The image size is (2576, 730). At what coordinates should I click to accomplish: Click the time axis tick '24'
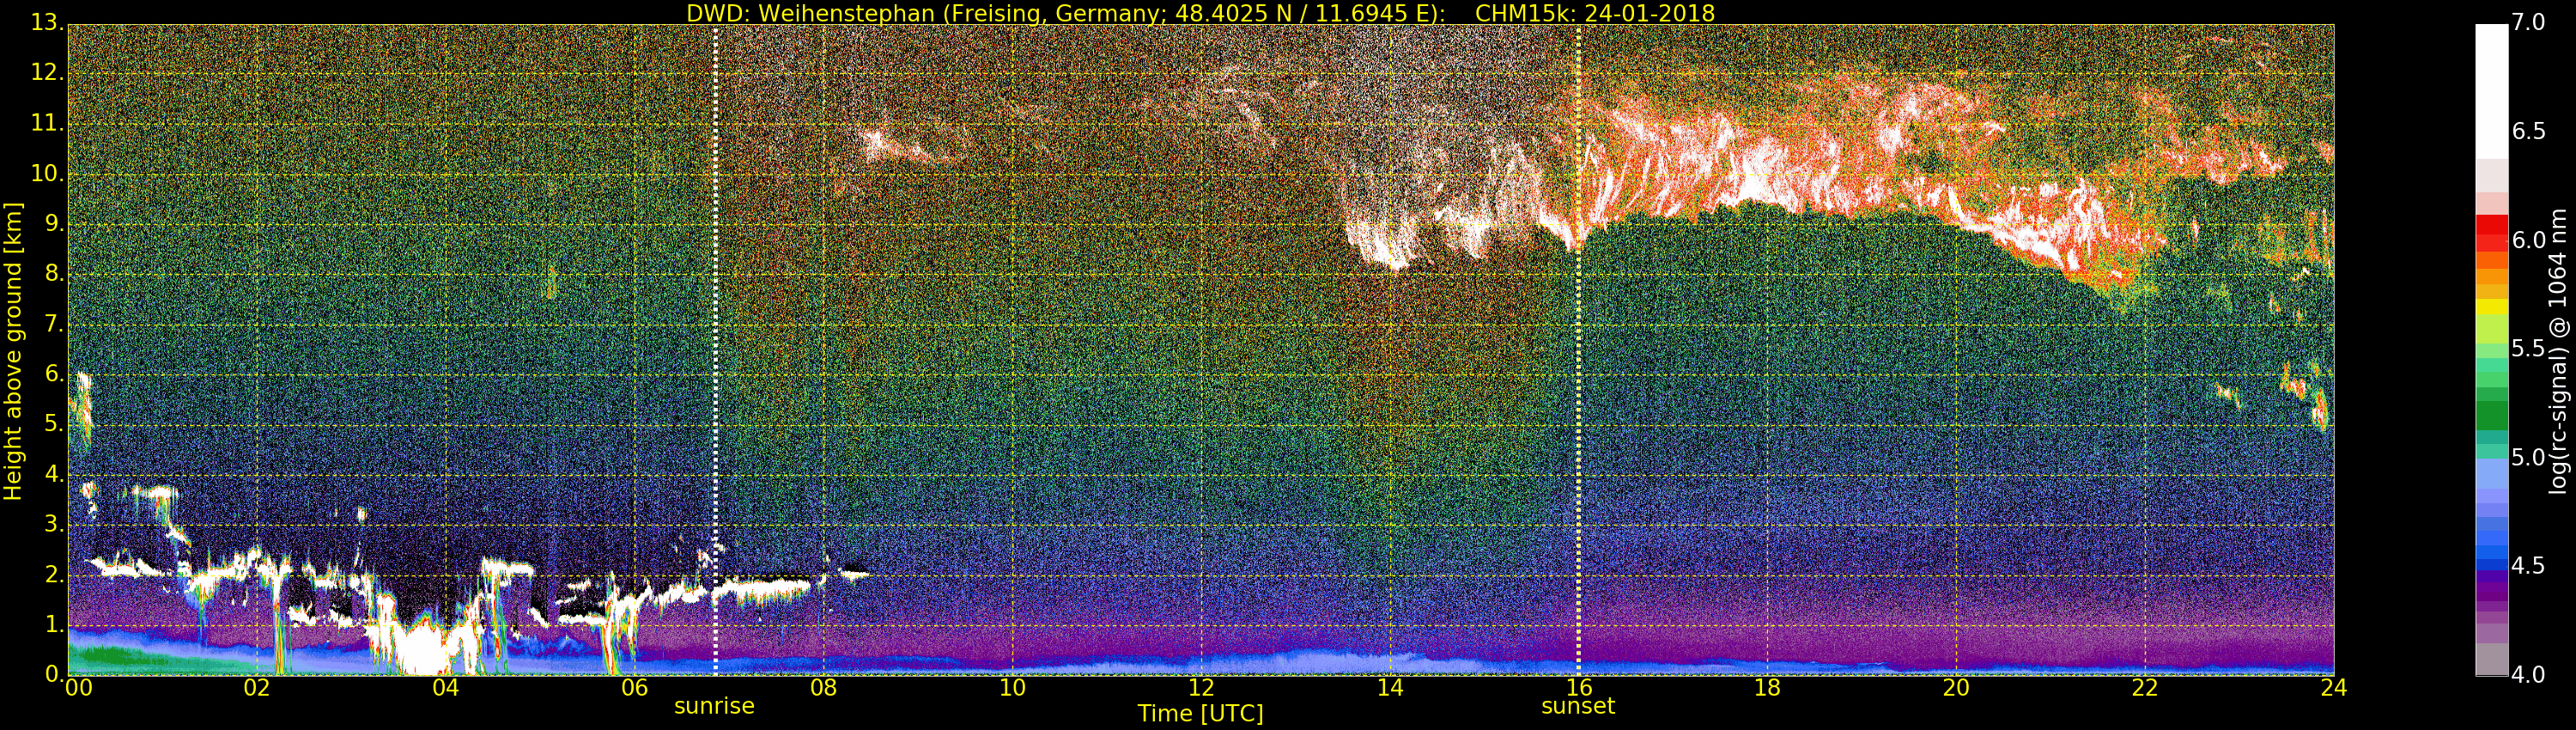coord(2334,688)
